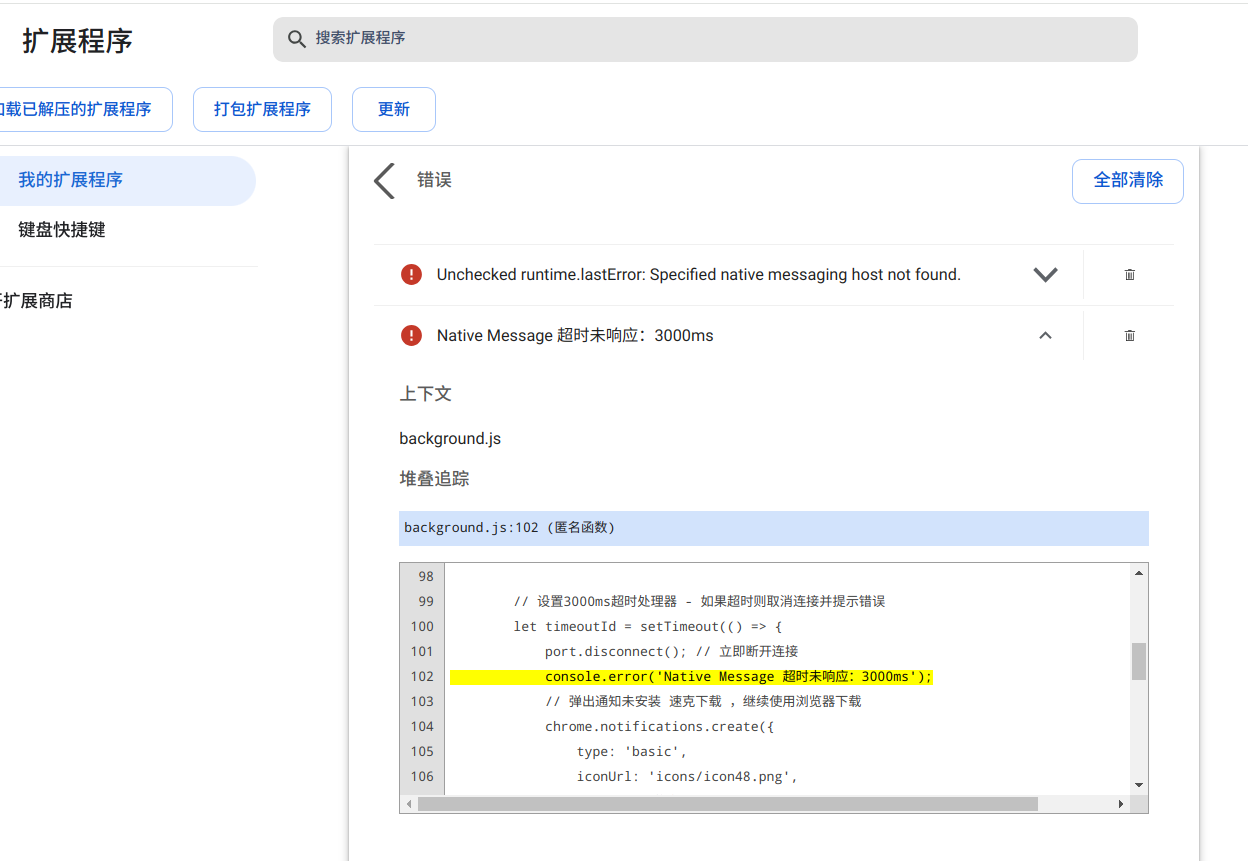The width and height of the screenshot is (1248, 861).
Task: Click the type: 'basic' code line
Action: pos(632,752)
